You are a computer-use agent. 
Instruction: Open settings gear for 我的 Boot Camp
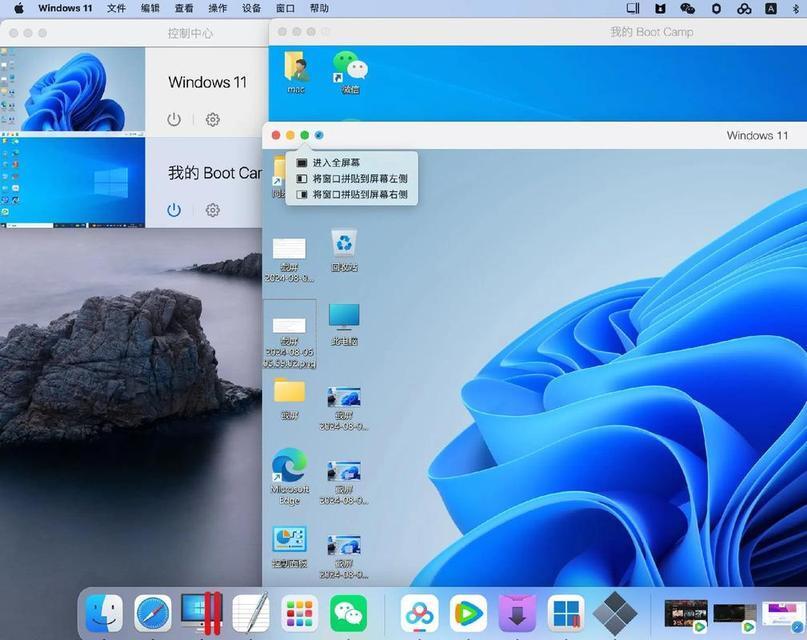(213, 210)
